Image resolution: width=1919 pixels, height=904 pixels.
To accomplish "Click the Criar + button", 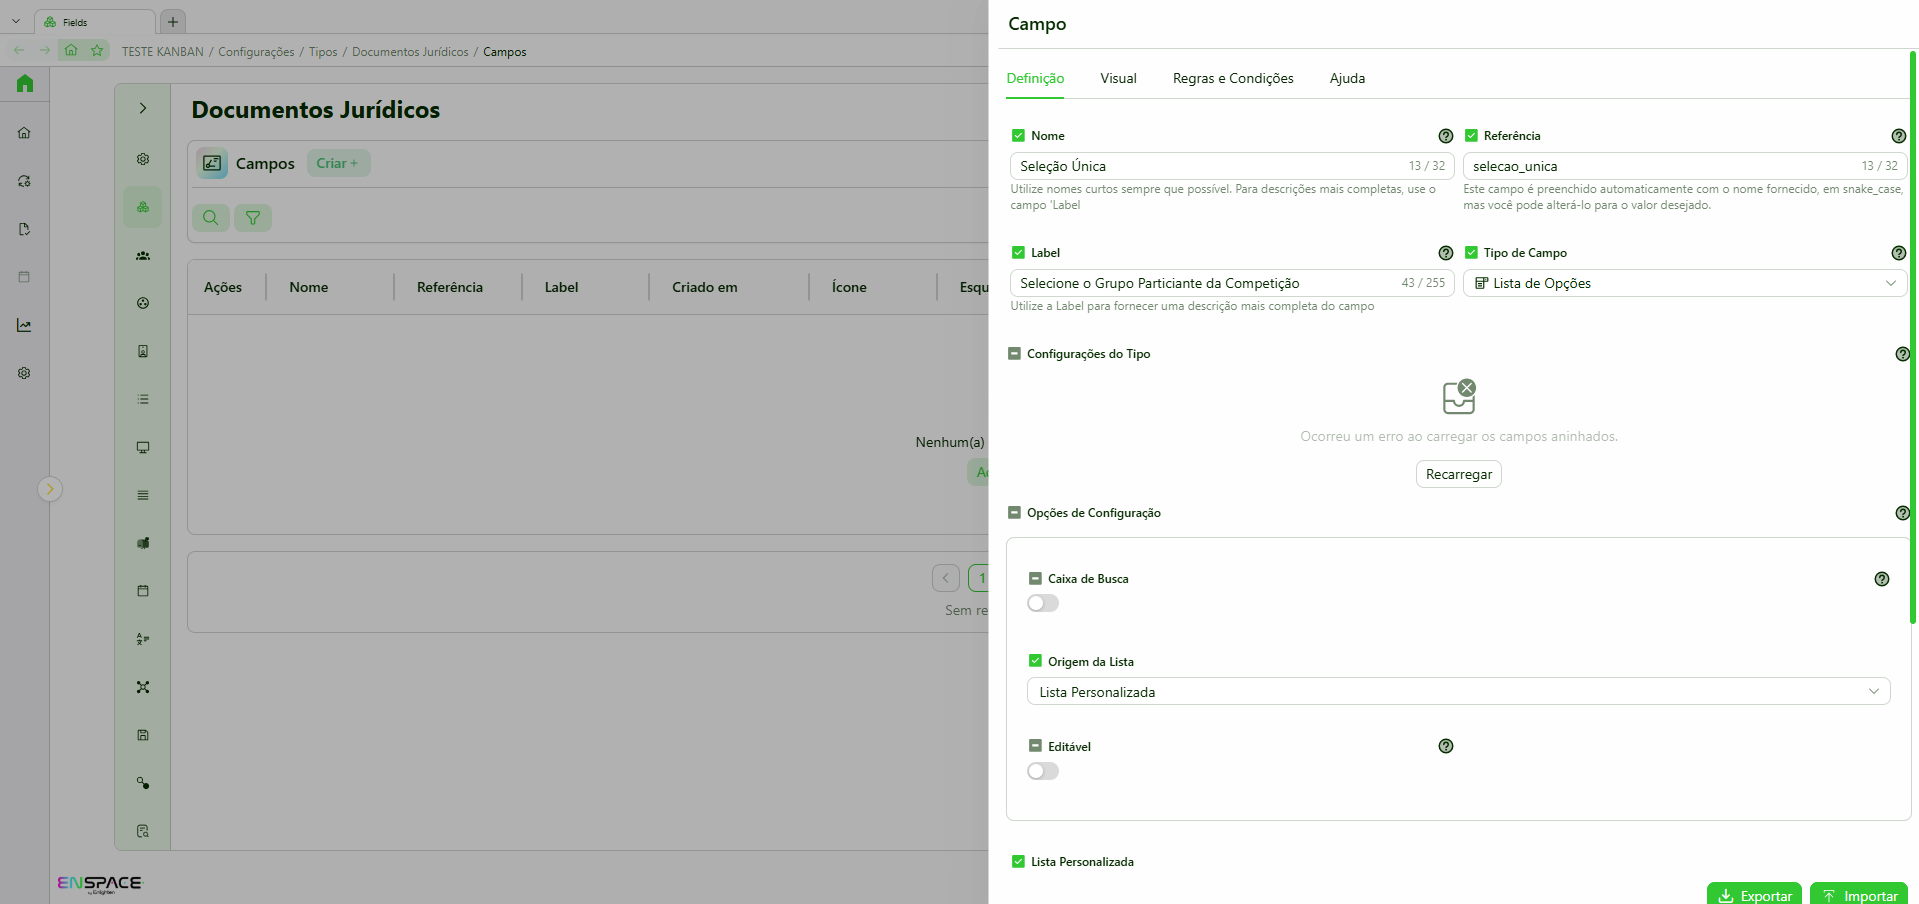I will click(x=337, y=163).
